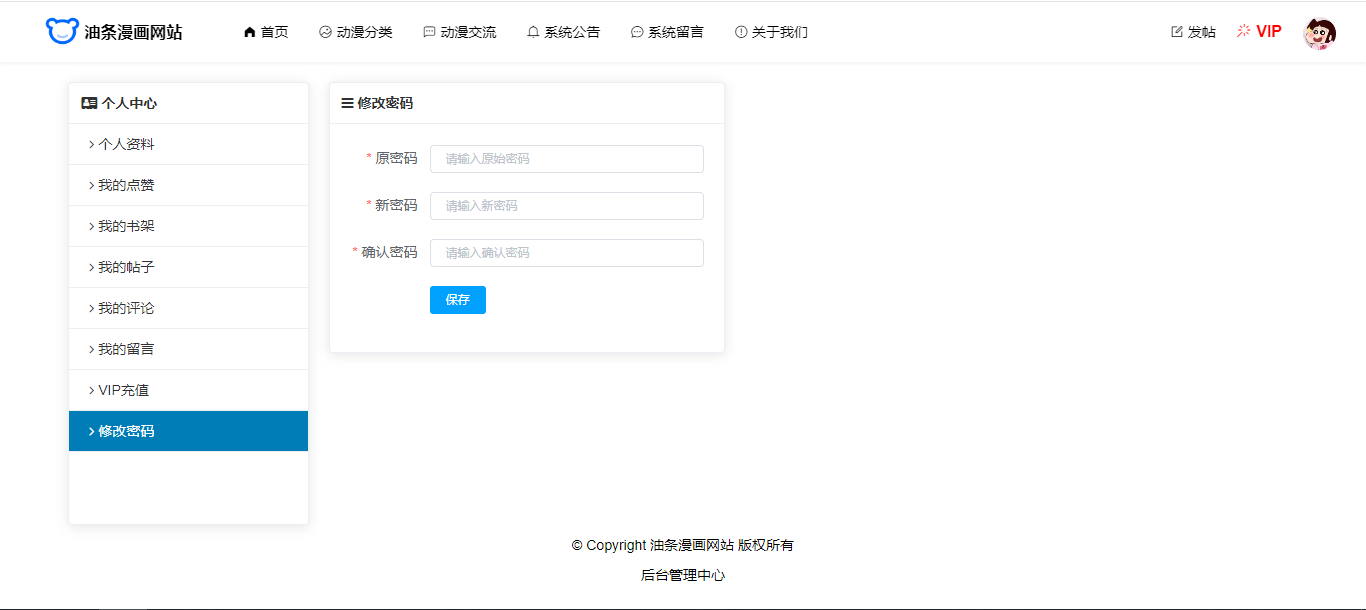Expand VIP充值 in the sidebar

pyautogui.click(x=123, y=390)
